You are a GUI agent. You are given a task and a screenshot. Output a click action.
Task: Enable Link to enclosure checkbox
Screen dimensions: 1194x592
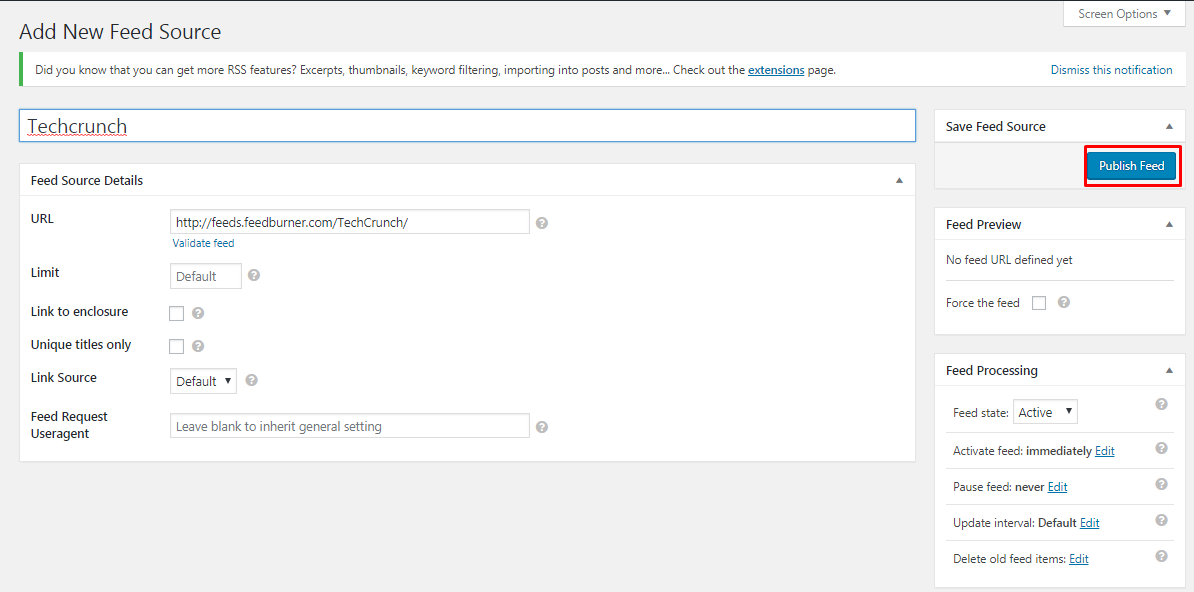pos(177,313)
